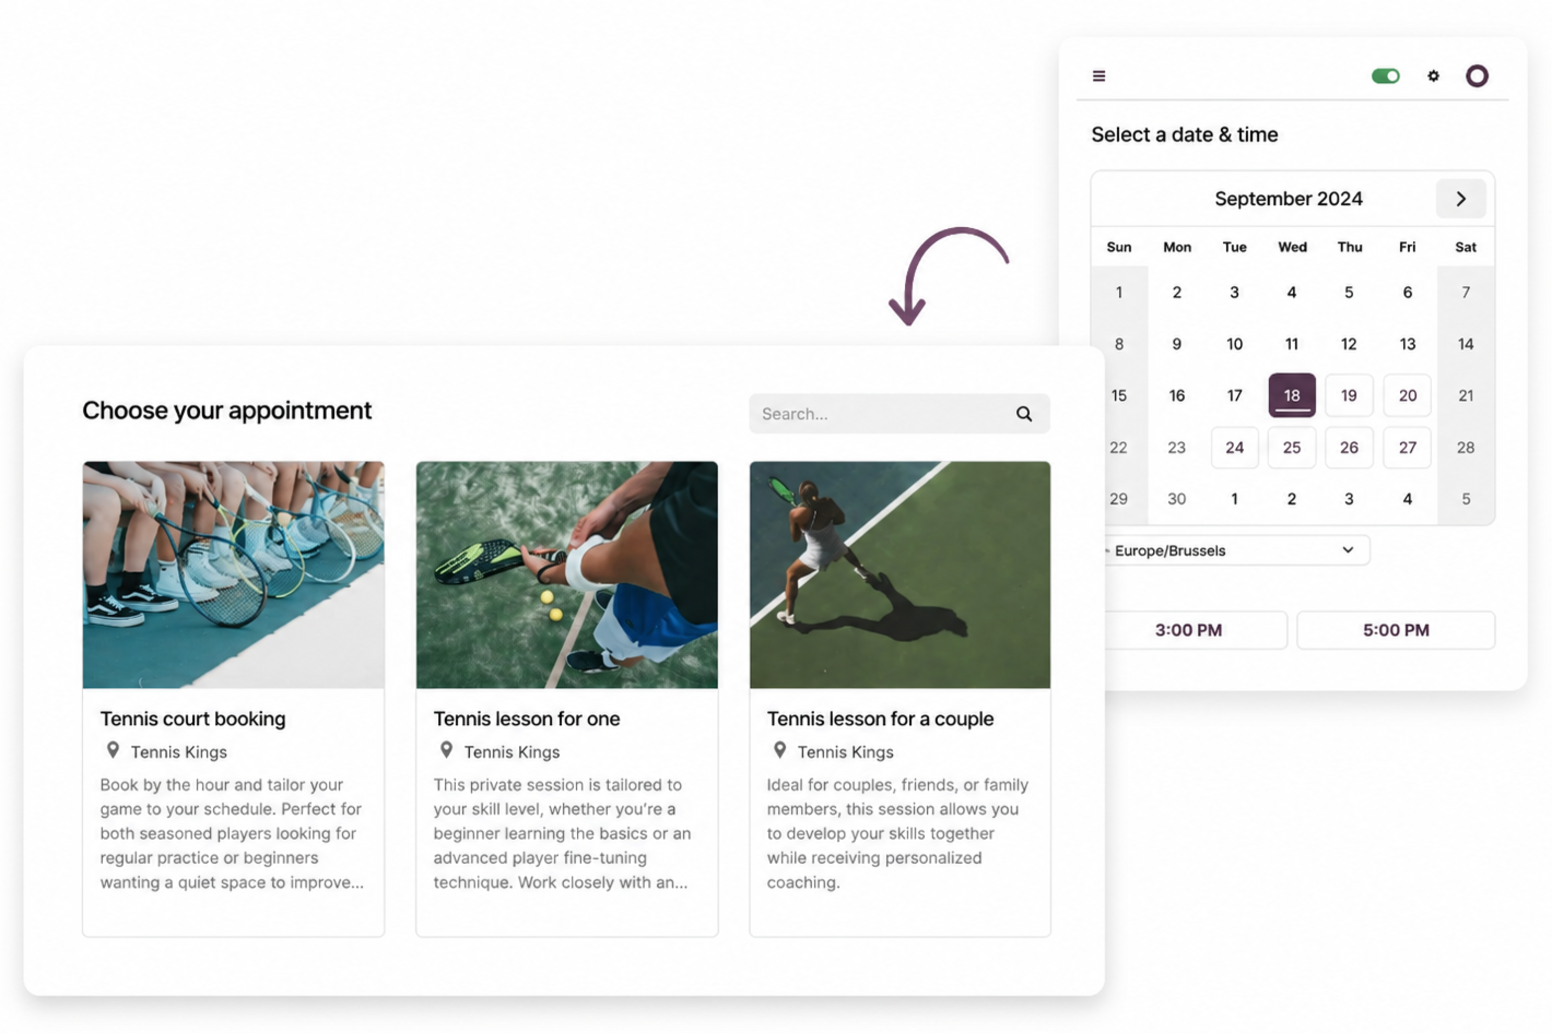Open Tennis lesson for a couple photo
The image size is (1552, 1033).
point(900,575)
